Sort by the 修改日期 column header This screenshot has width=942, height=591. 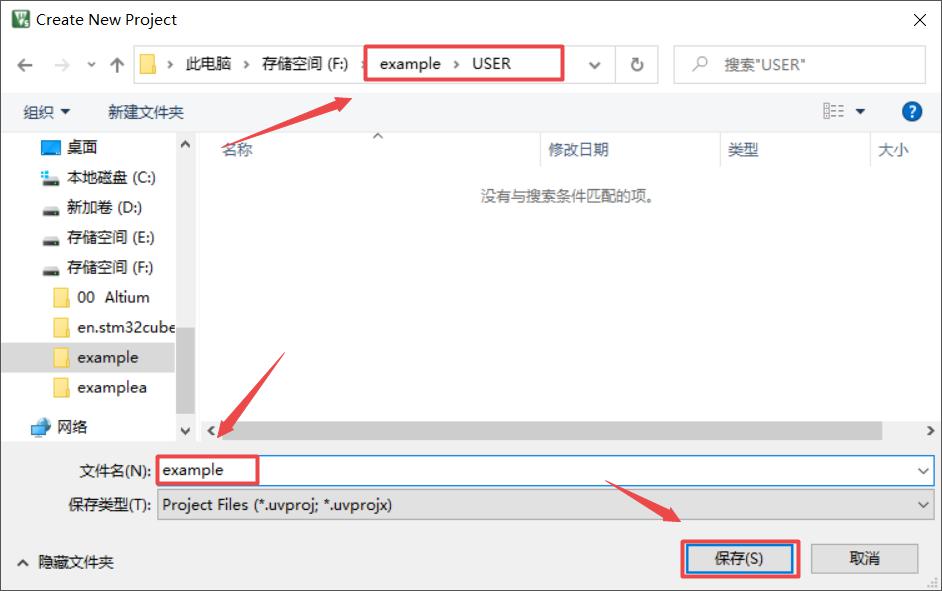tap(578, 149)
